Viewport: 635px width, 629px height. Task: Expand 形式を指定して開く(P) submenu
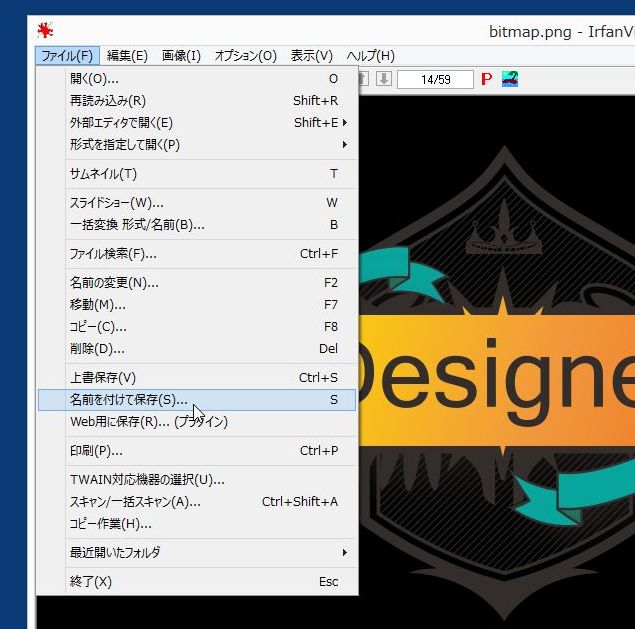coord(197,145)
